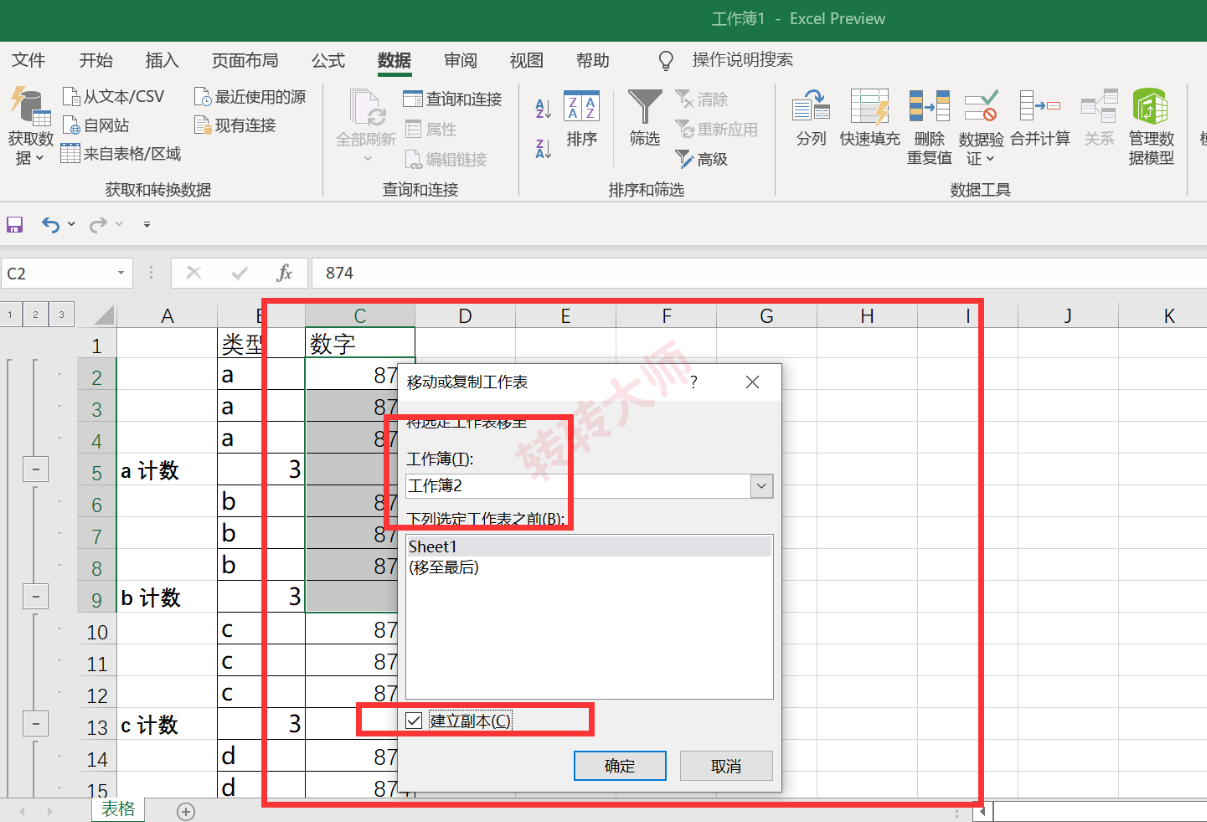The image size is (1207, 822).
Task: Add a new sheet with plus button
Action: pos(185,811)
